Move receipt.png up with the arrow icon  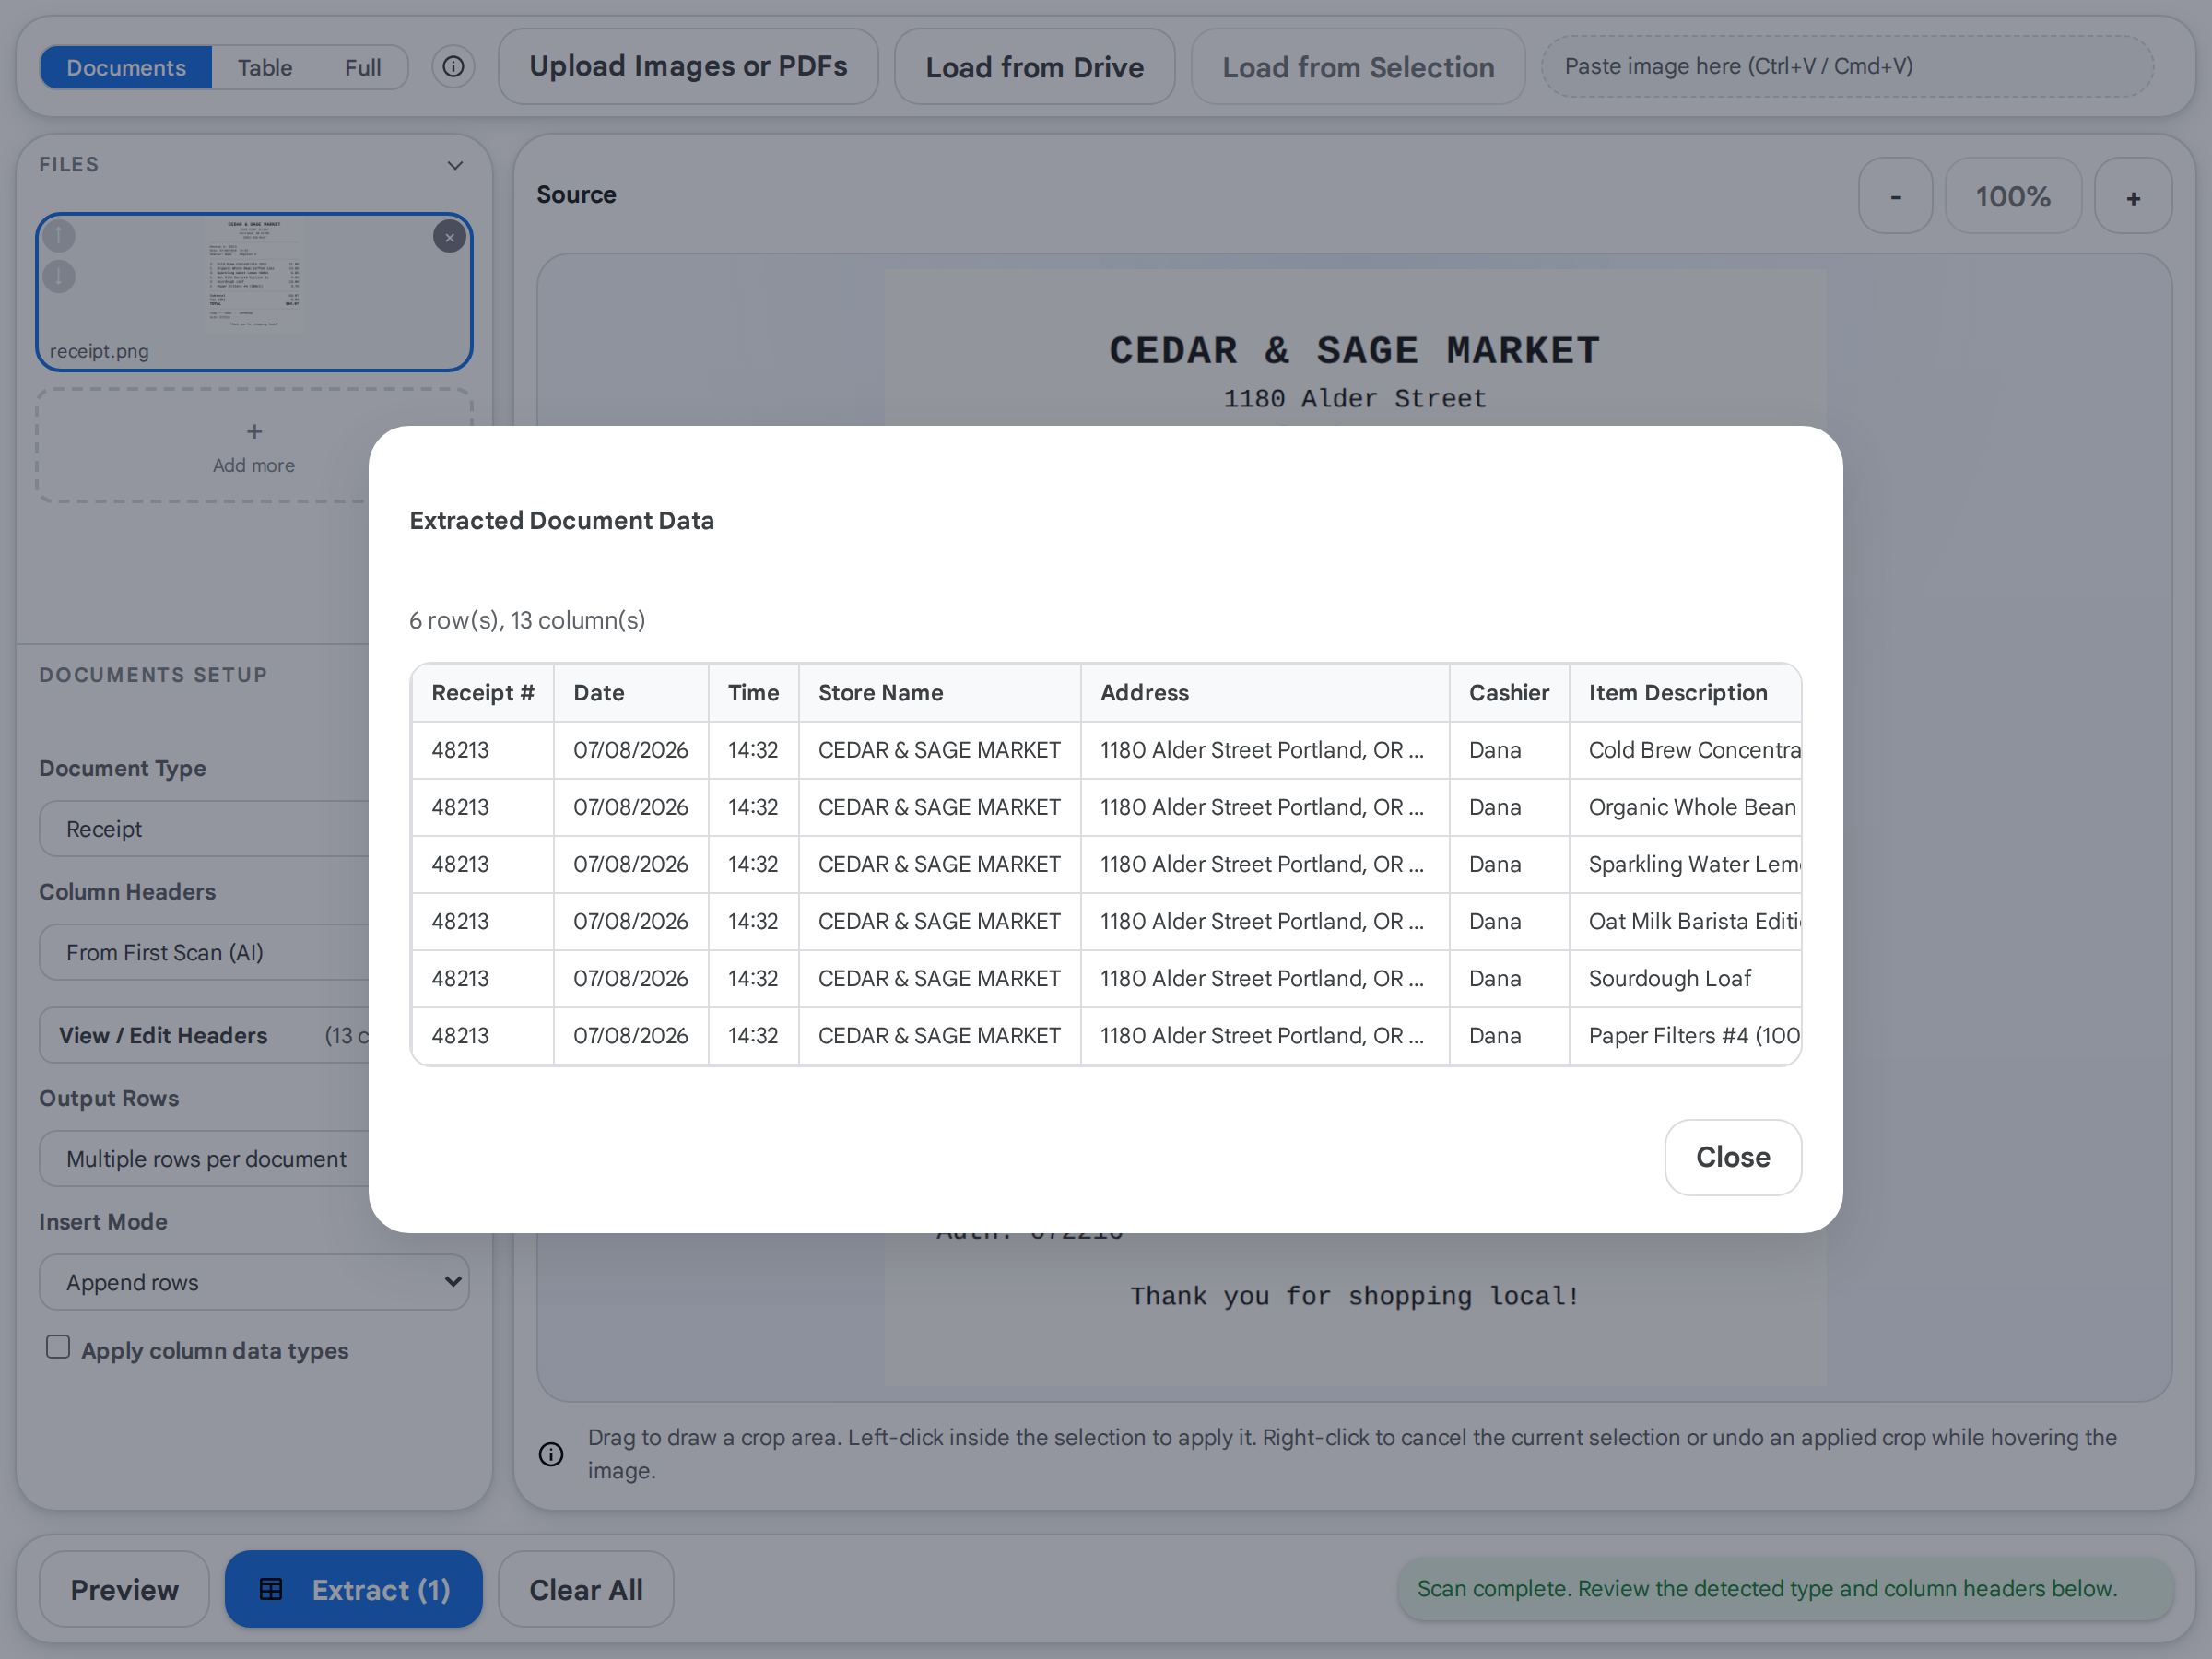(59, 236)
